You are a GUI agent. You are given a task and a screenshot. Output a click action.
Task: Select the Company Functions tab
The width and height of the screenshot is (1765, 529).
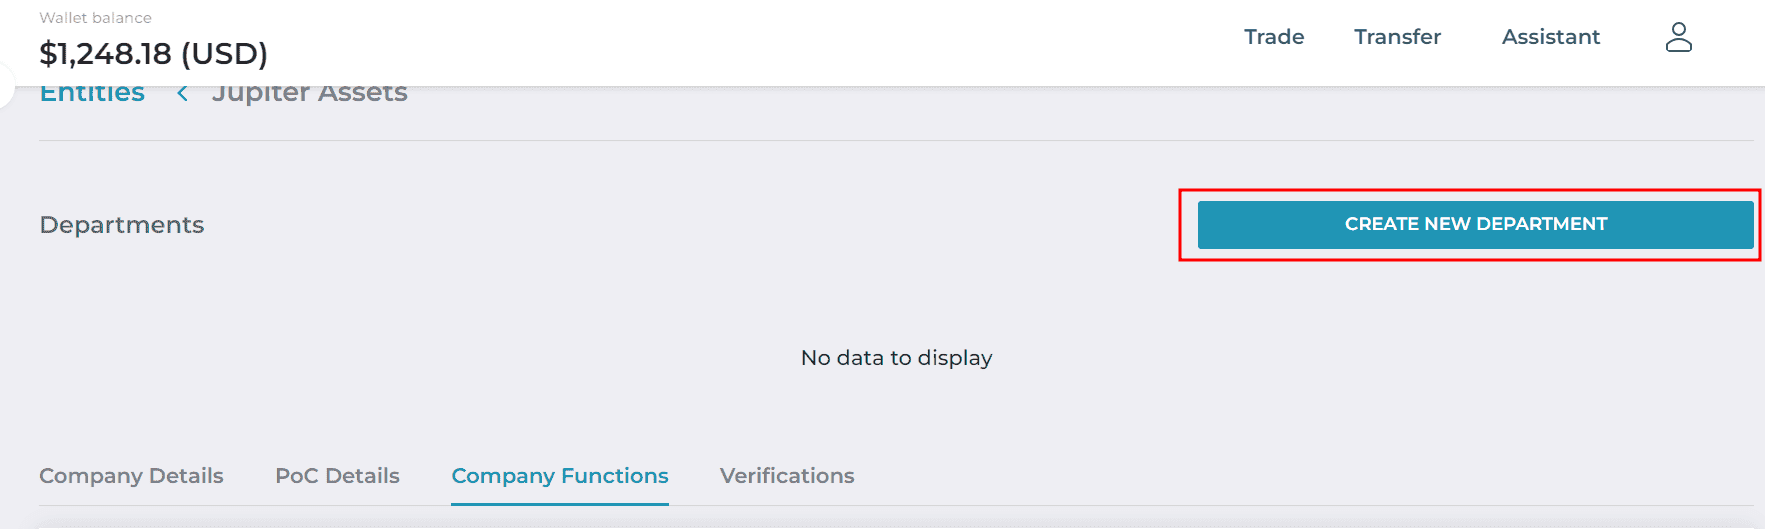coord(560,476)
